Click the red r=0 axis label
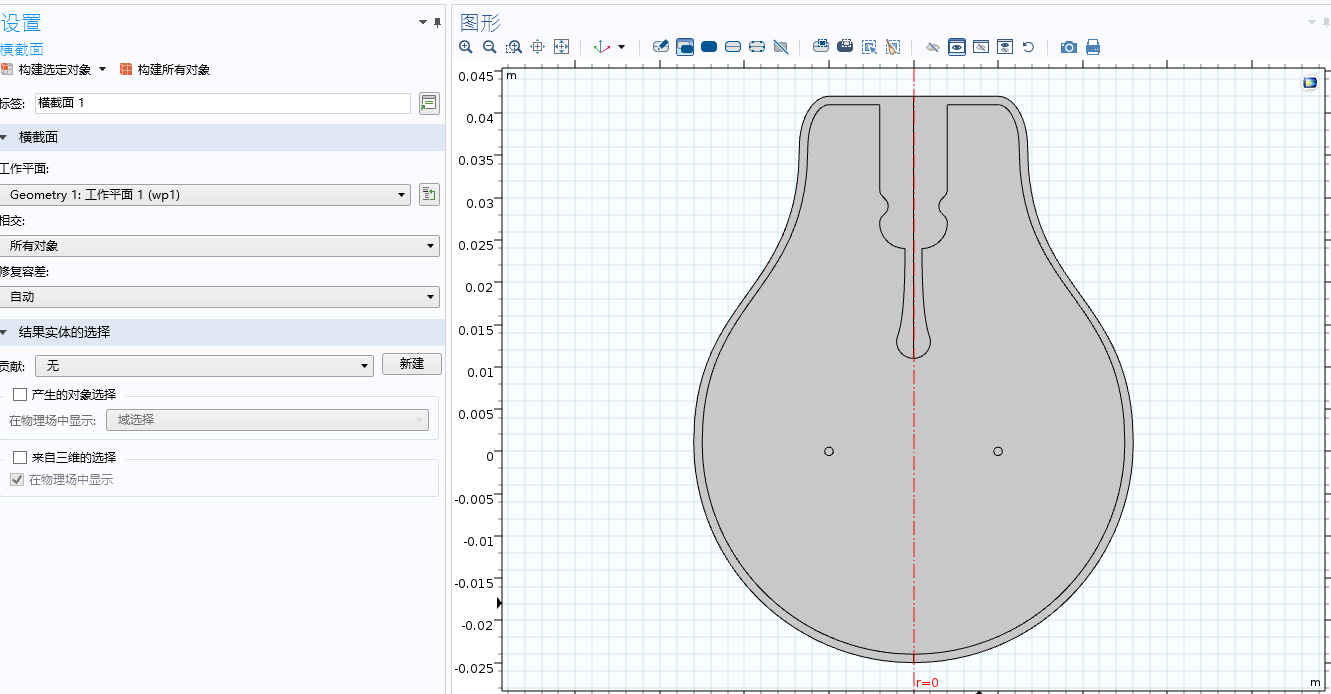Viewport: 1331px width, 694px height. 927,683
